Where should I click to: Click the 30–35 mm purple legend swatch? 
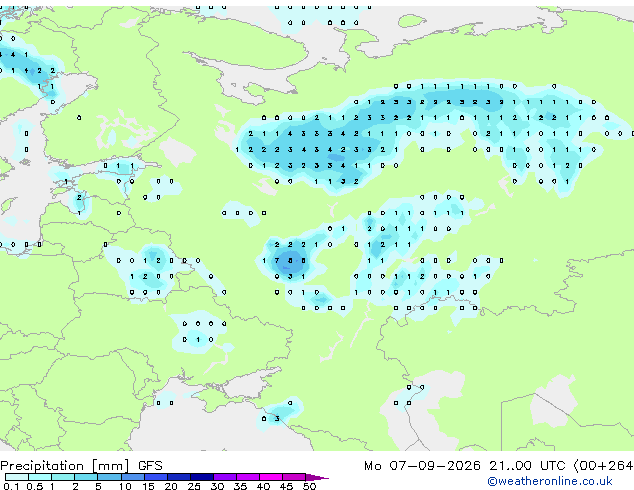click(x=225, y=477)
